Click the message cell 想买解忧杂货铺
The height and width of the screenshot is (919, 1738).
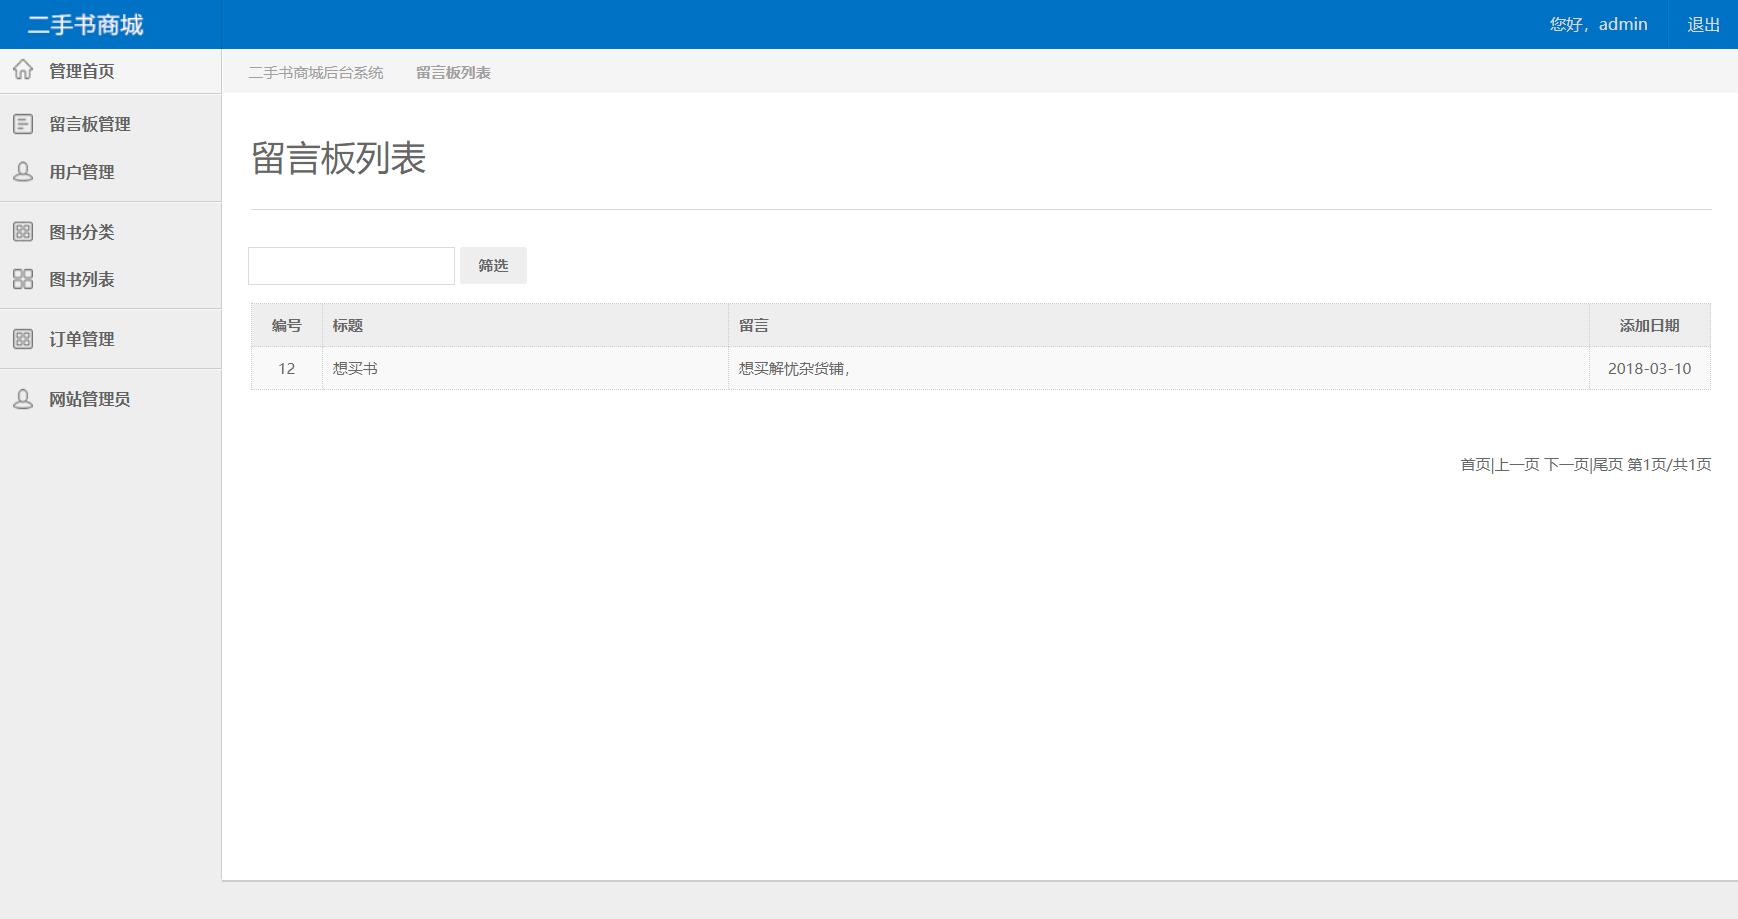pyautogui.click(x=1159, y=368)
